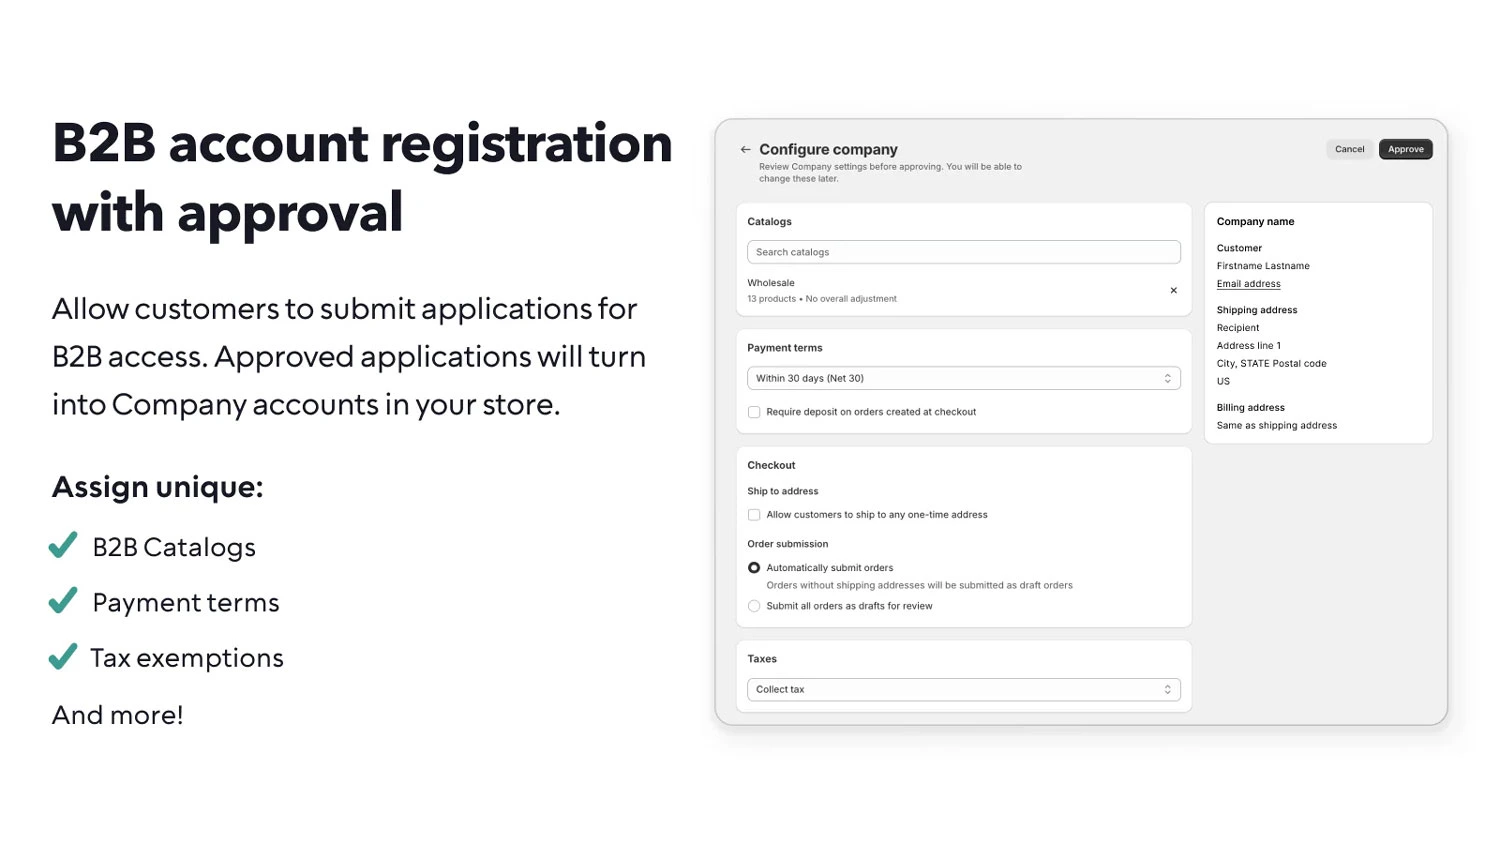Expand the Collect tax dropdown

963,689
